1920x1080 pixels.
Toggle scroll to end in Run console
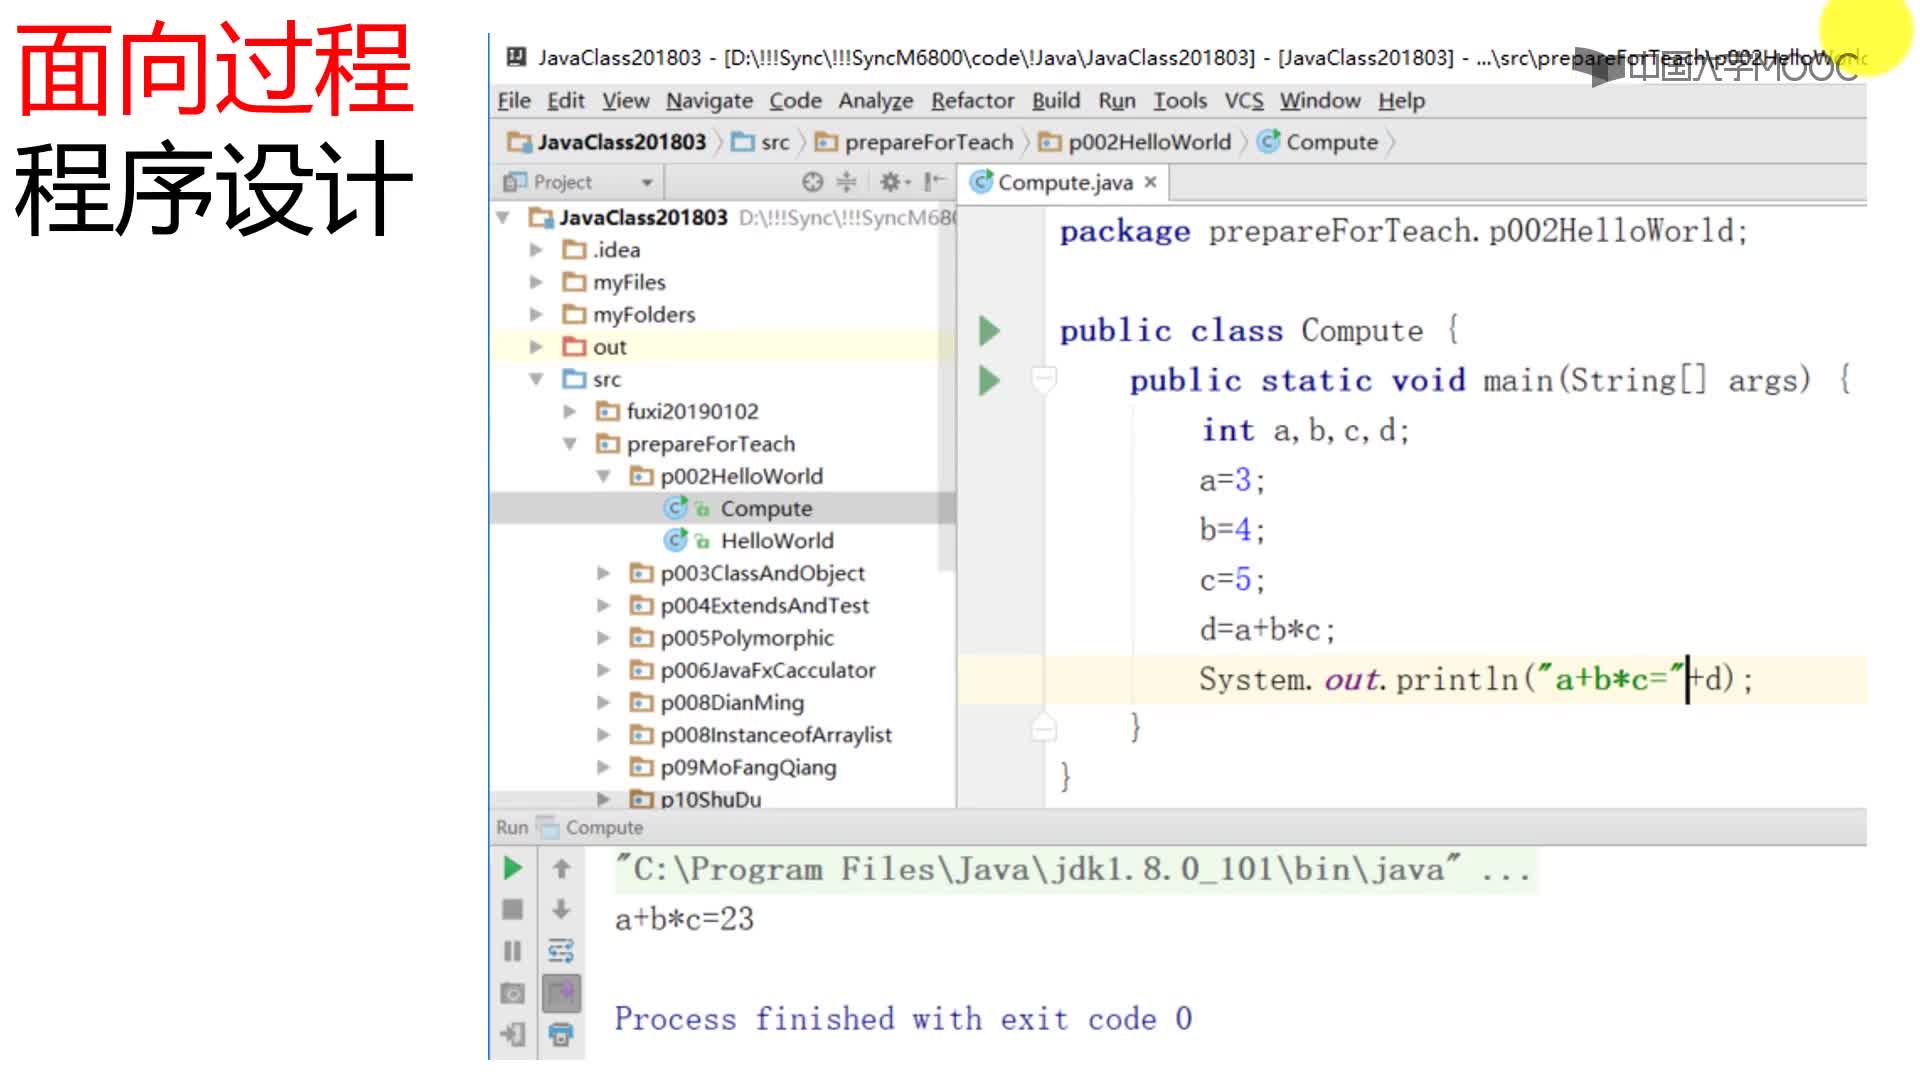[x=561, y=993]
